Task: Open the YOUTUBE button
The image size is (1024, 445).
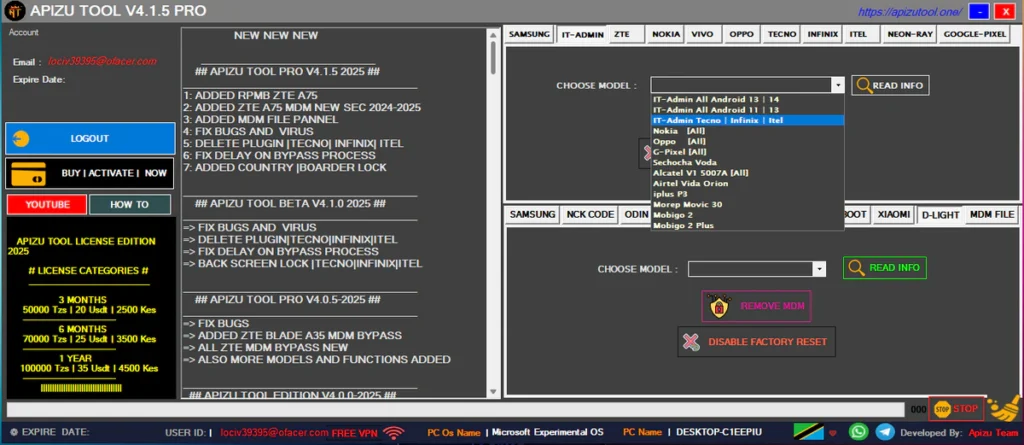Action: point(47,205)
